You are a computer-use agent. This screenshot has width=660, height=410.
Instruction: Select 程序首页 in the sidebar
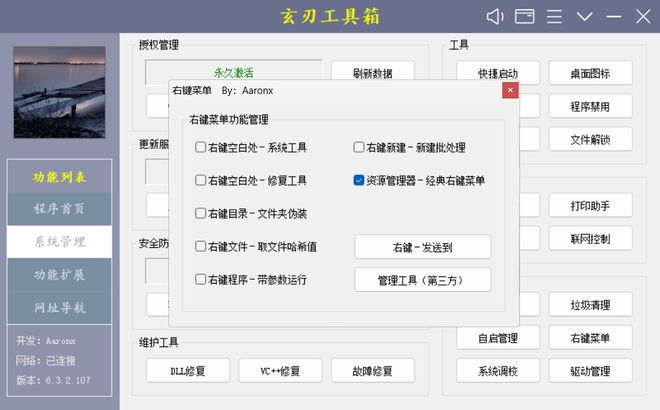[x=59, y=209]
